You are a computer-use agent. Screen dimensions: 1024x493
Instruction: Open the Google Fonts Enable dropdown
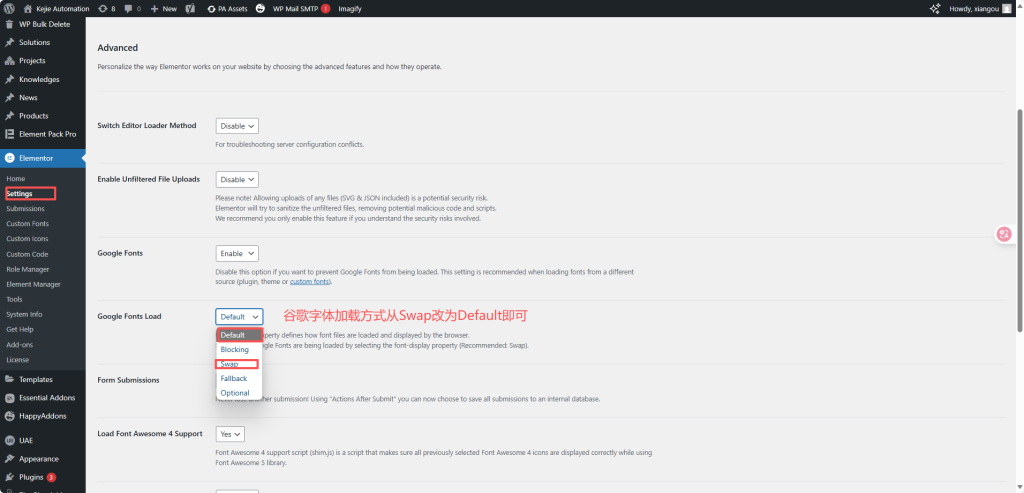point(237,254)
